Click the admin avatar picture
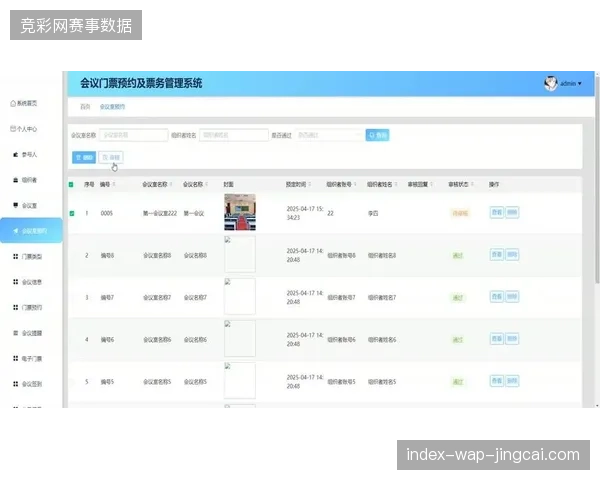The height and width of the screenshot is (480, 600). click(551, 83)
